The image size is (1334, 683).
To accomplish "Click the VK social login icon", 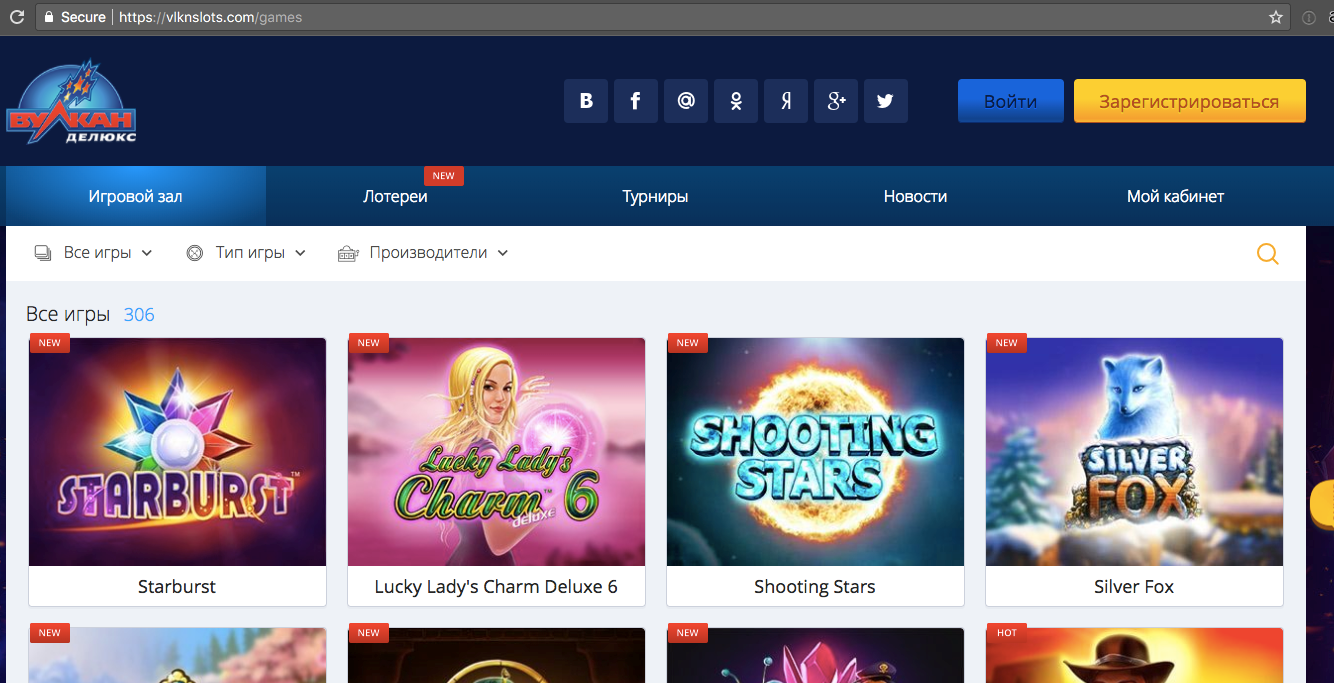I will [586, 101].
